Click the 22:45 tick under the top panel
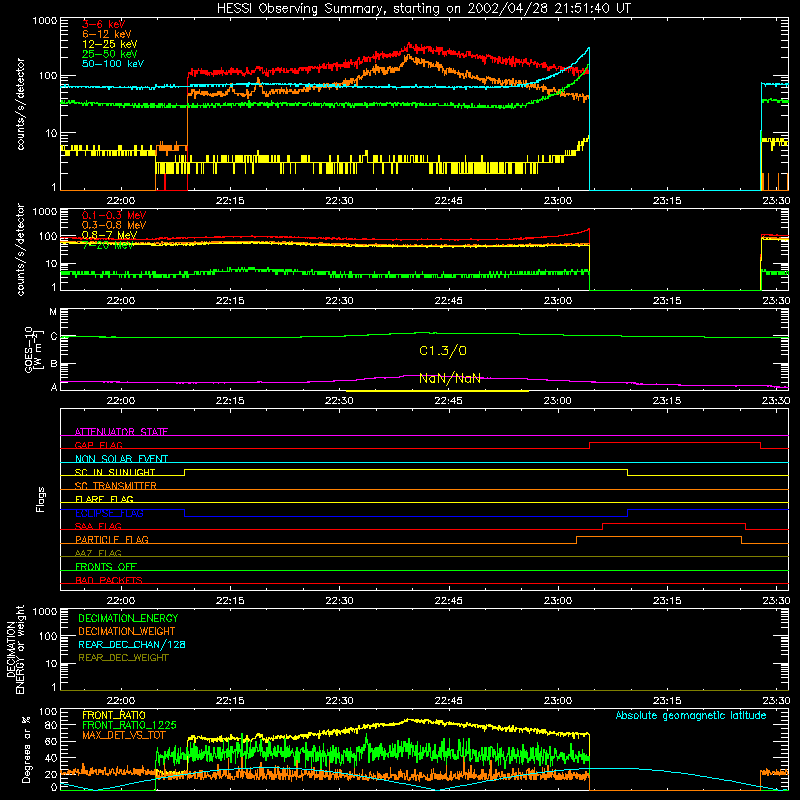This screenshot has height=800, width=800. (x=448, y=201)
